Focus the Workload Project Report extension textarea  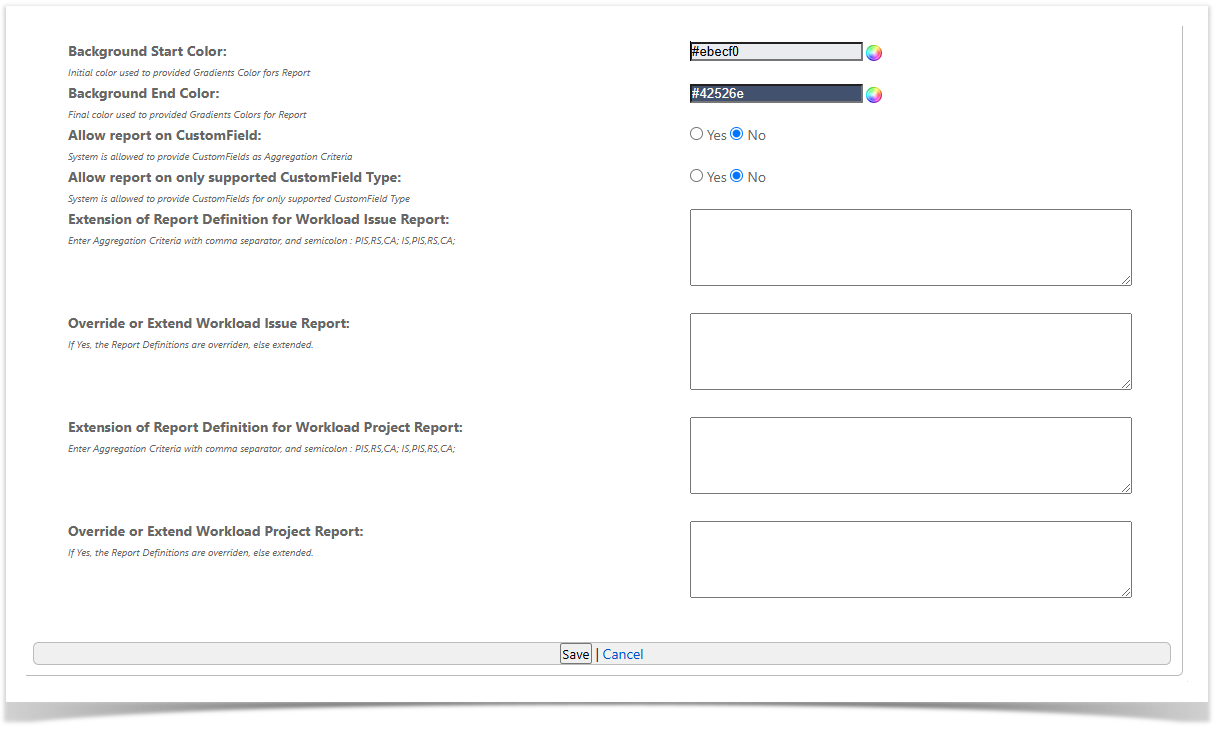[x=910, y=455]
